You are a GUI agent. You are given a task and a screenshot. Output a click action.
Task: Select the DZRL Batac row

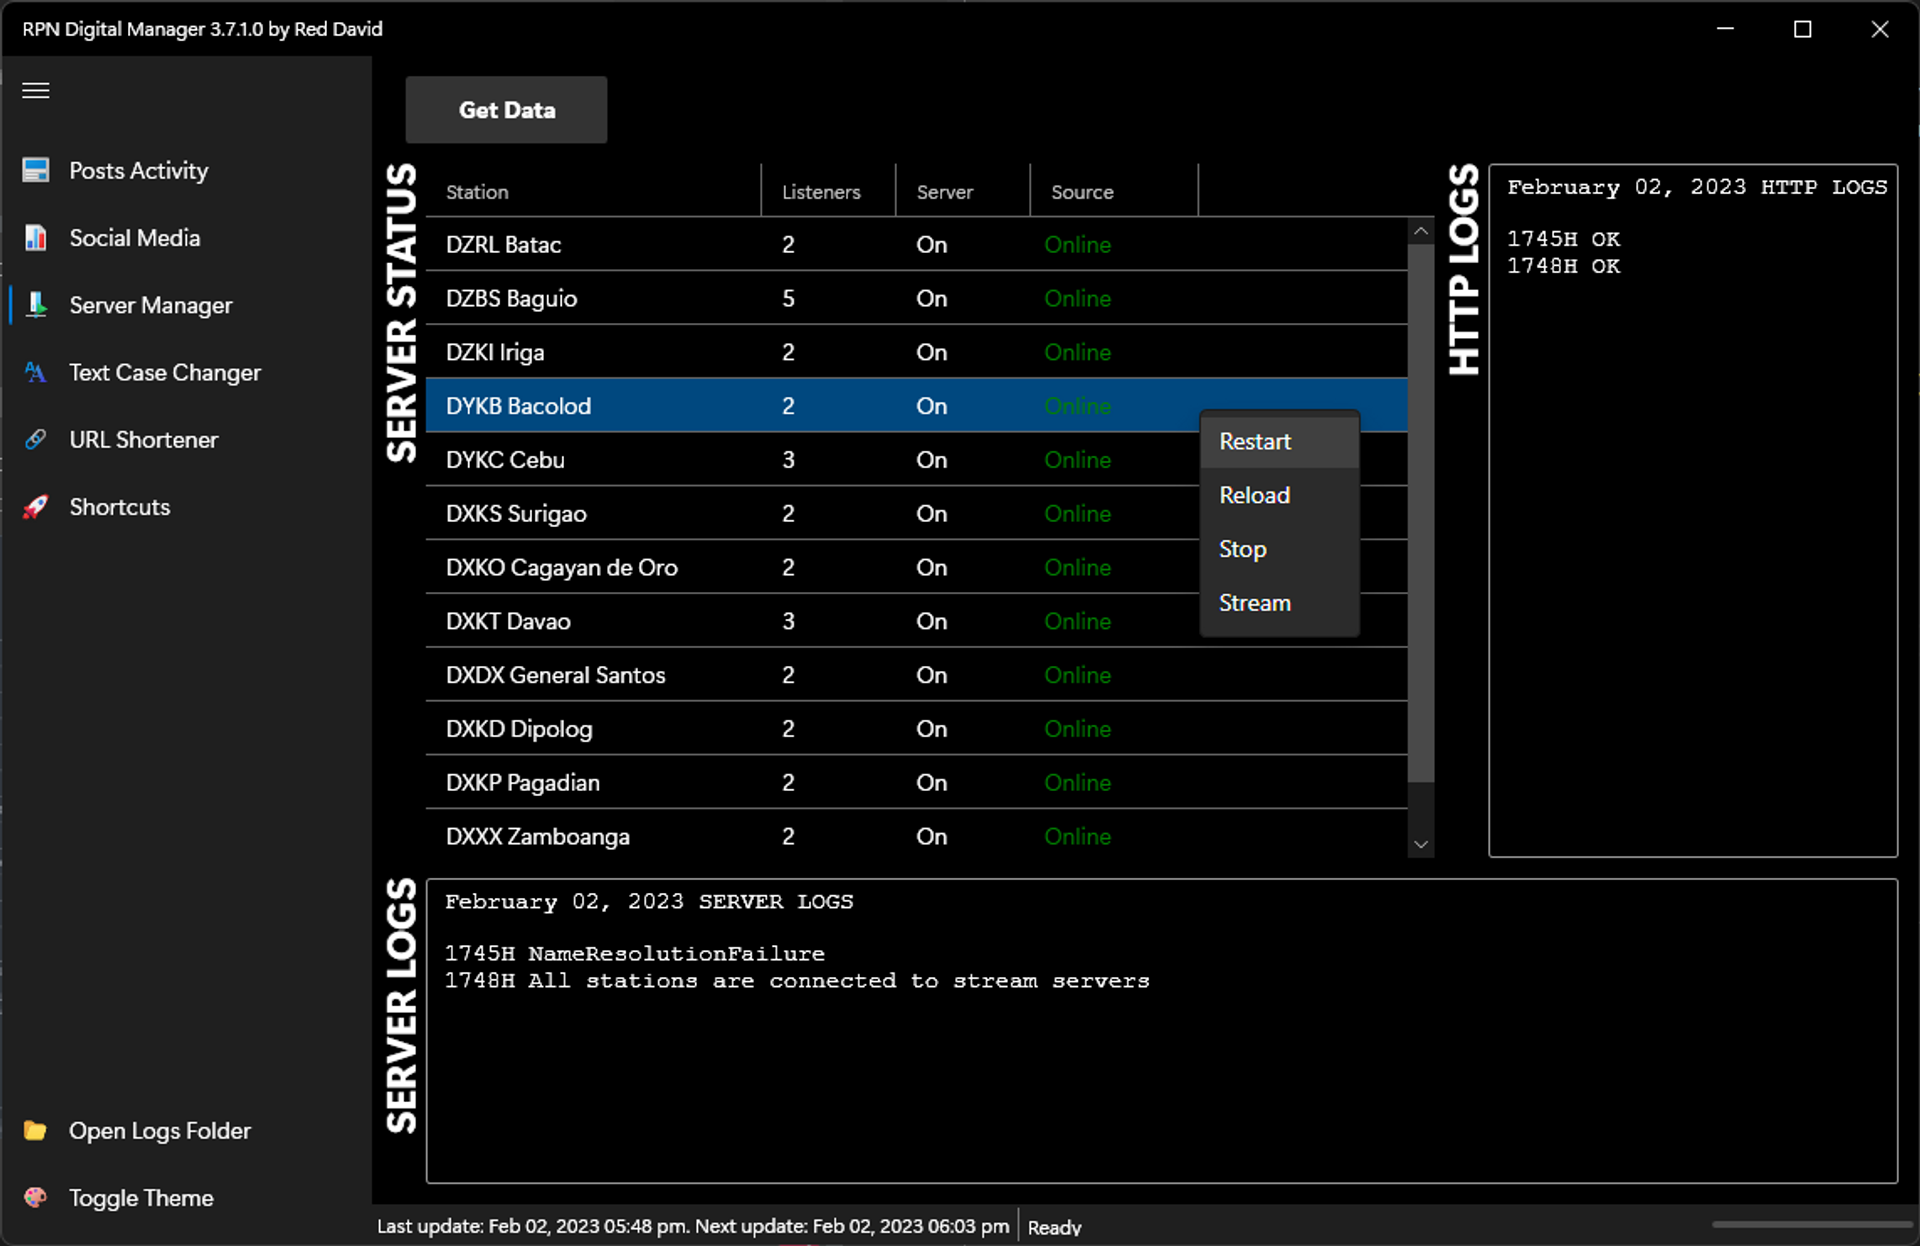pos(917,244)
